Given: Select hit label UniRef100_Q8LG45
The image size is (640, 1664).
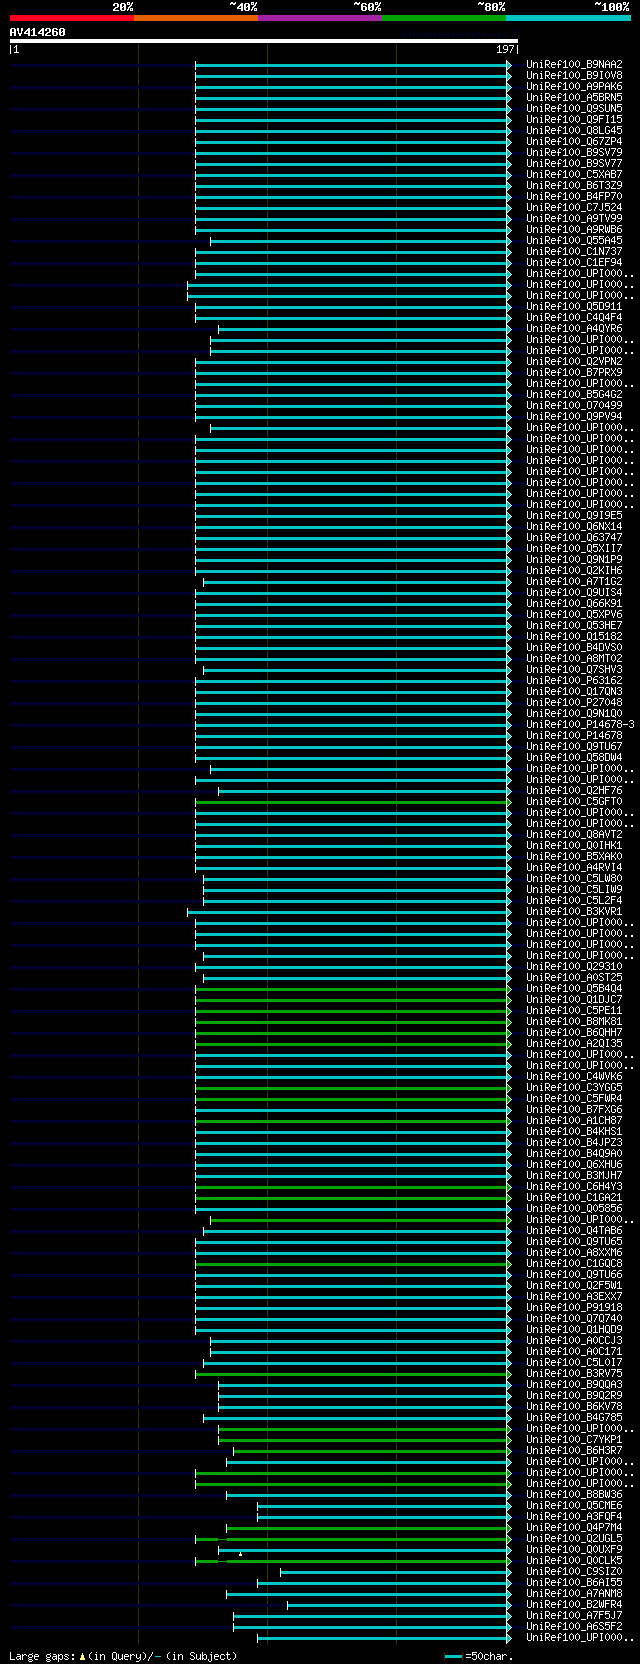Looking at the screenshot, I should pyautogui.click(x=574, y=130).
